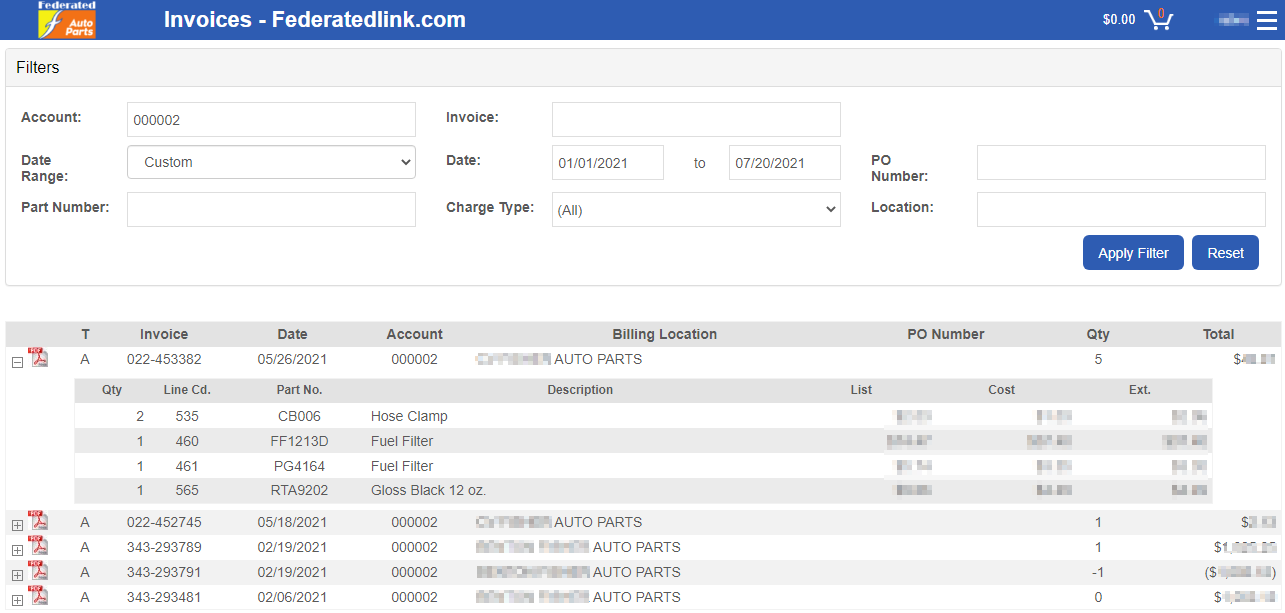The width and height of the screenshot is (1285, 613).
Task: Click the Part Number input field
Action: [x=271, y=210]
